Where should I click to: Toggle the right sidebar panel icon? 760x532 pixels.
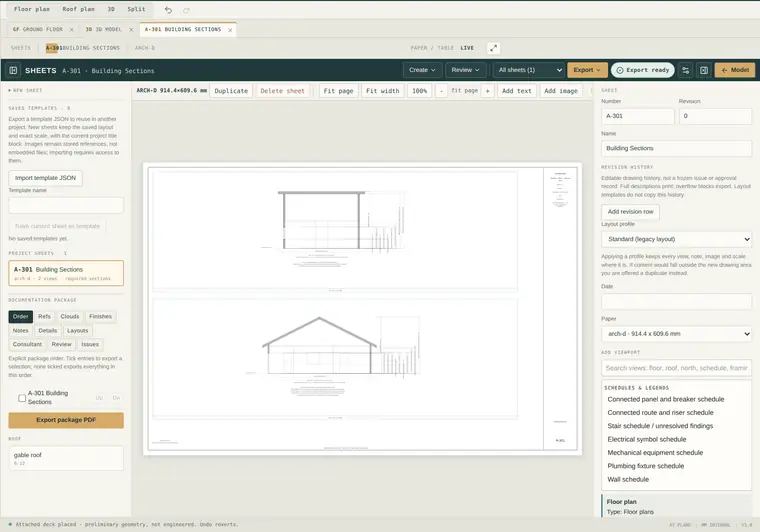(704, 70)
